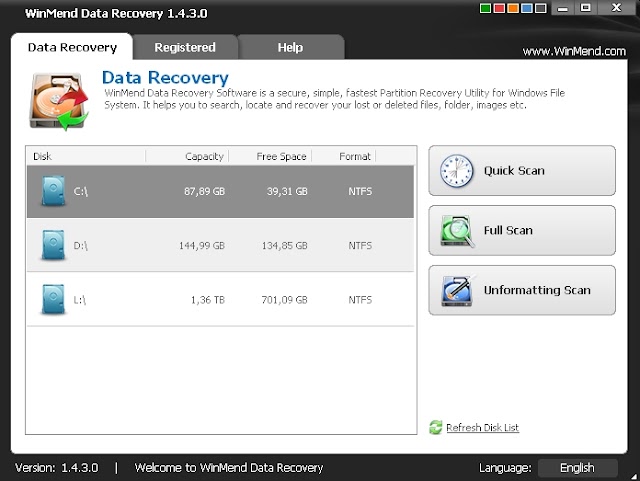The width and height of the screenshot is (640, 481).
Task: Maximize the WinMend window
Action: pyautogui.click(x=586, y=8)
